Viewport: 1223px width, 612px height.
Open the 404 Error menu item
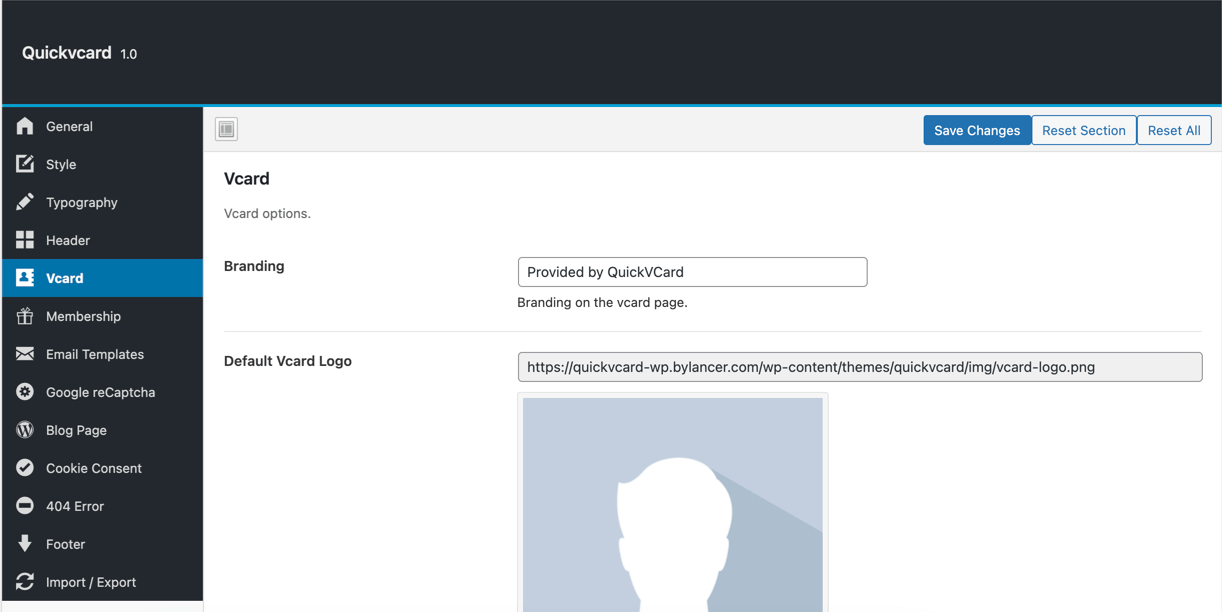pyautogui.click(x=75, y=506)
